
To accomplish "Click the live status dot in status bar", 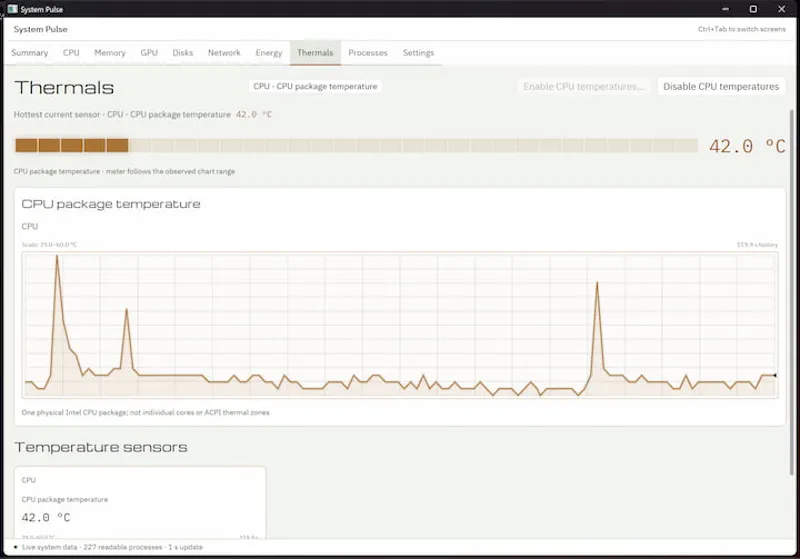I will tap(16, 547).
